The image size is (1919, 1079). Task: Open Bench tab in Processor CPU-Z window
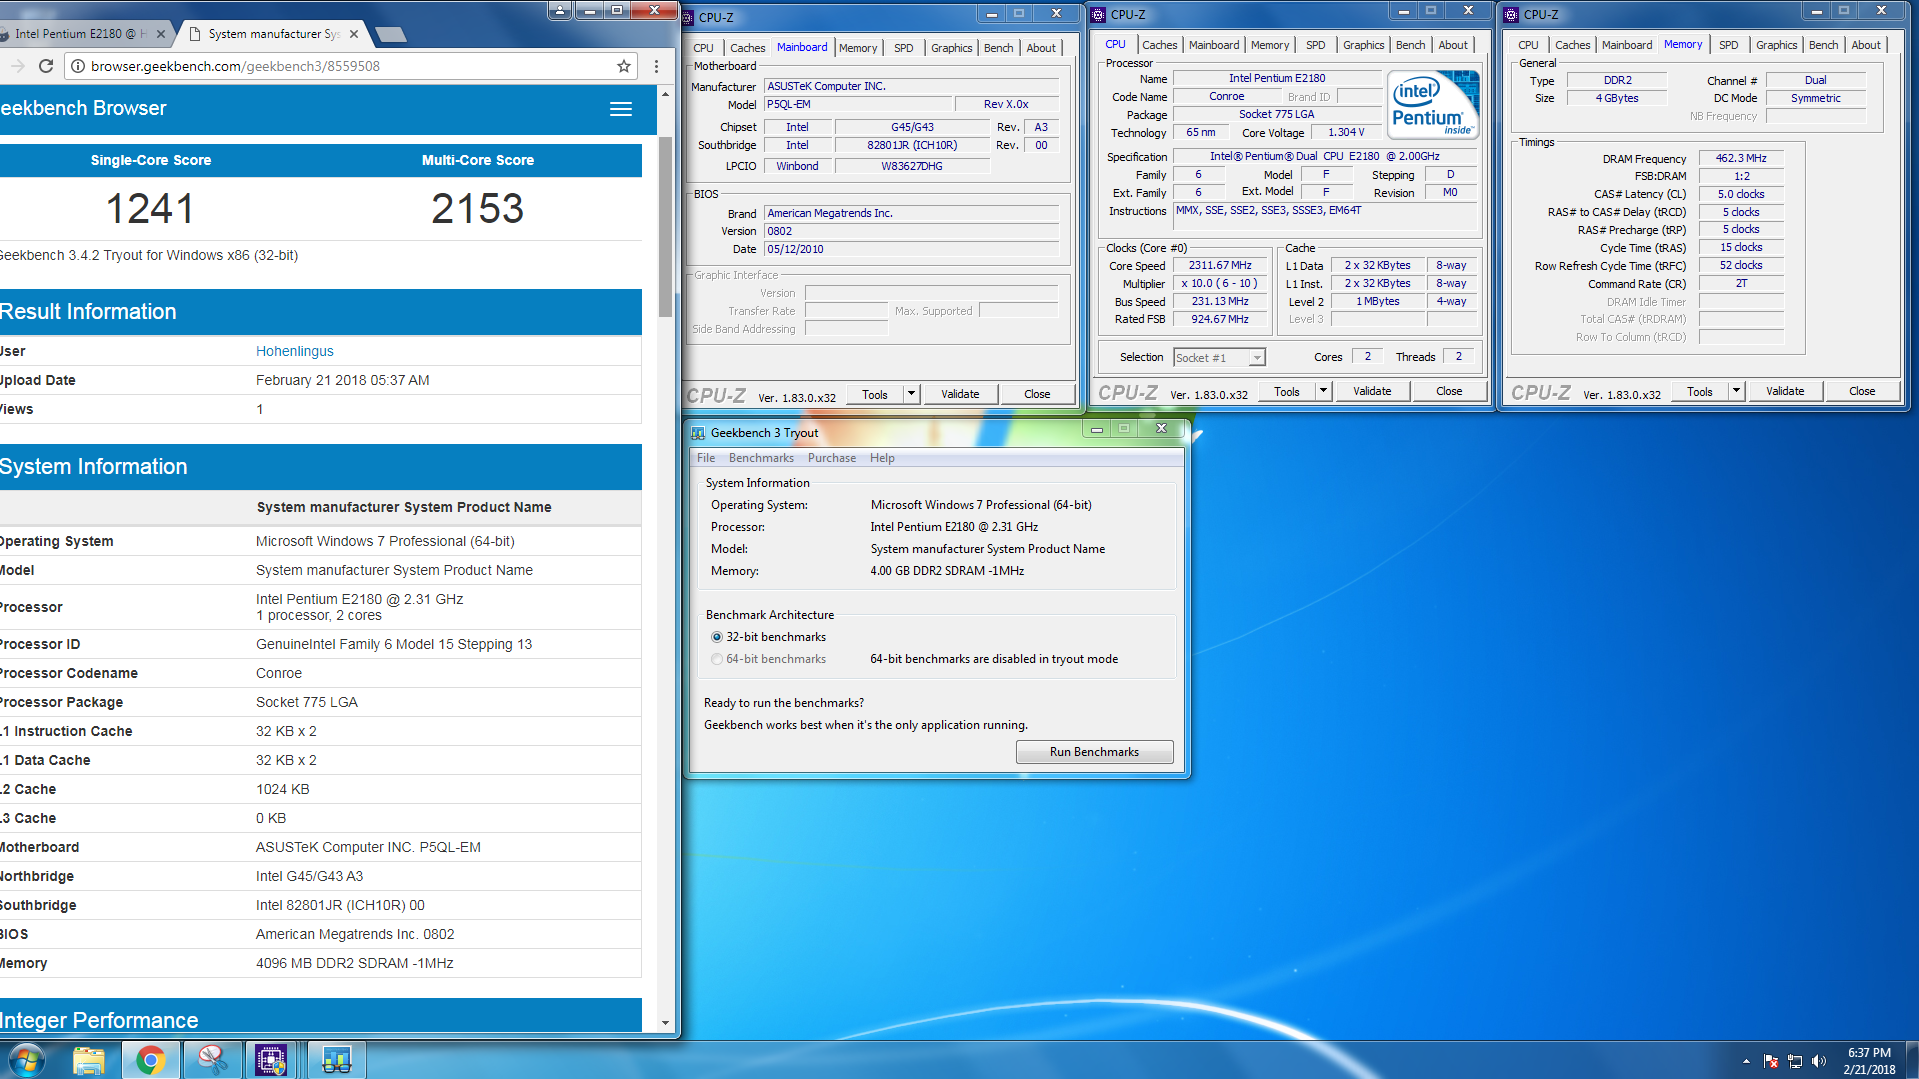1410,45
